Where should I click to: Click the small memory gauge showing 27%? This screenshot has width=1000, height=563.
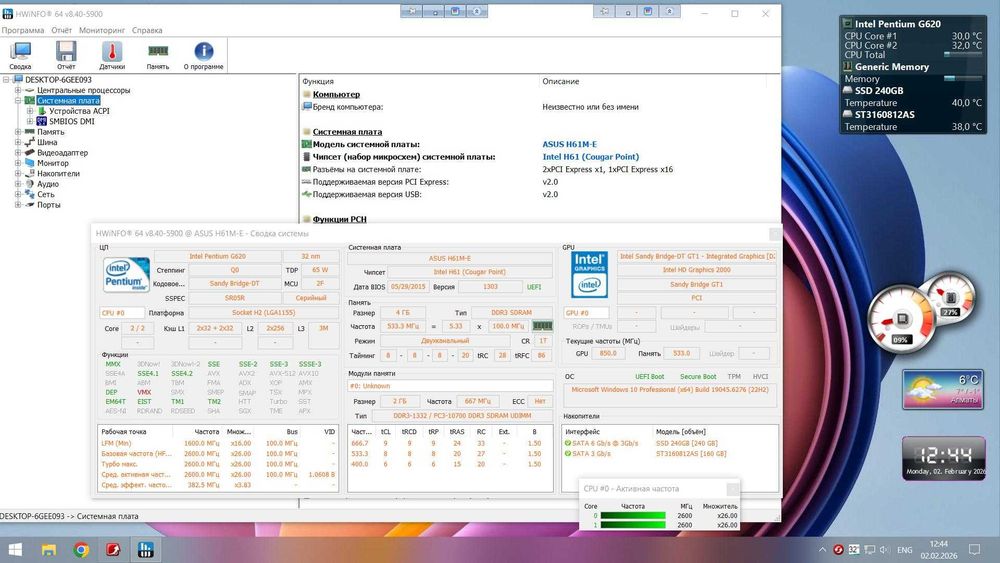(951, 297)
